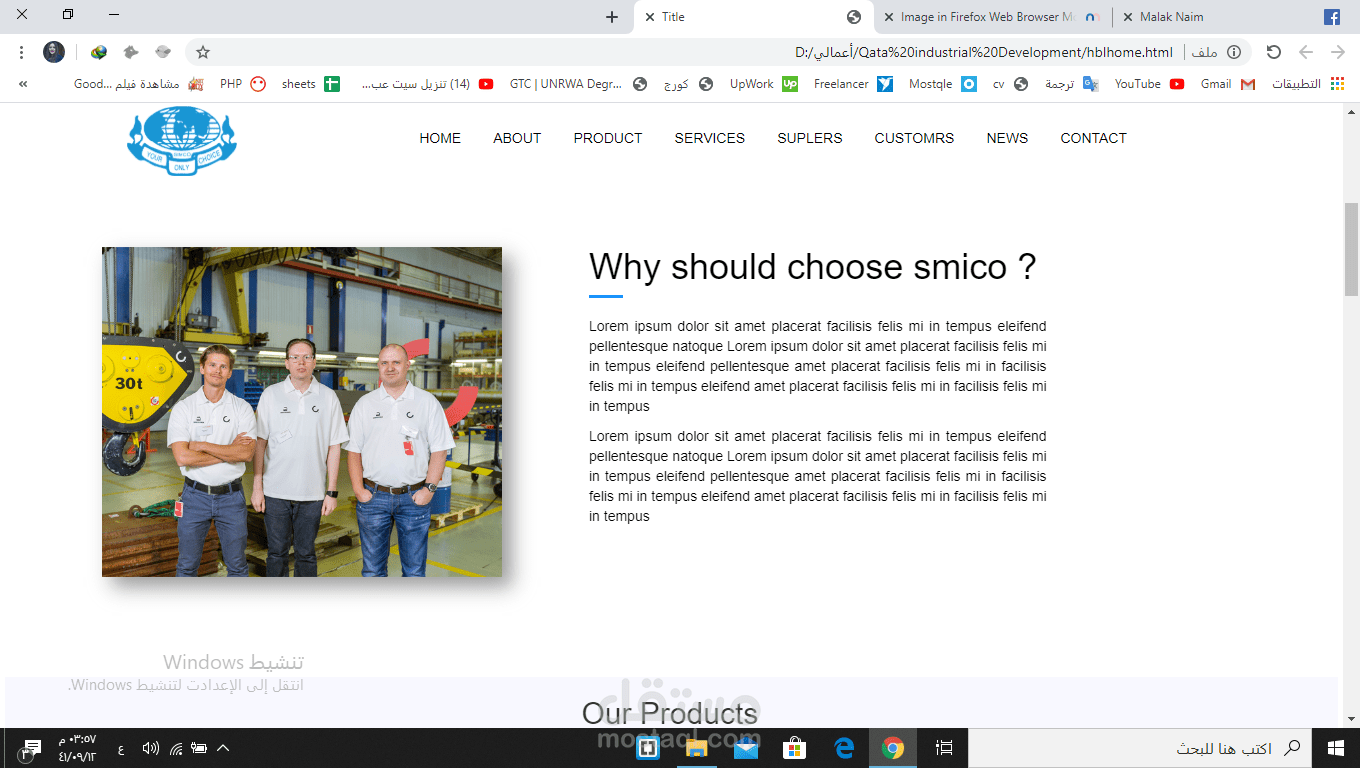Show more bookmarks with the double-chevron
The width and height of the screenshot is (1360, 768).
(22, 84)
